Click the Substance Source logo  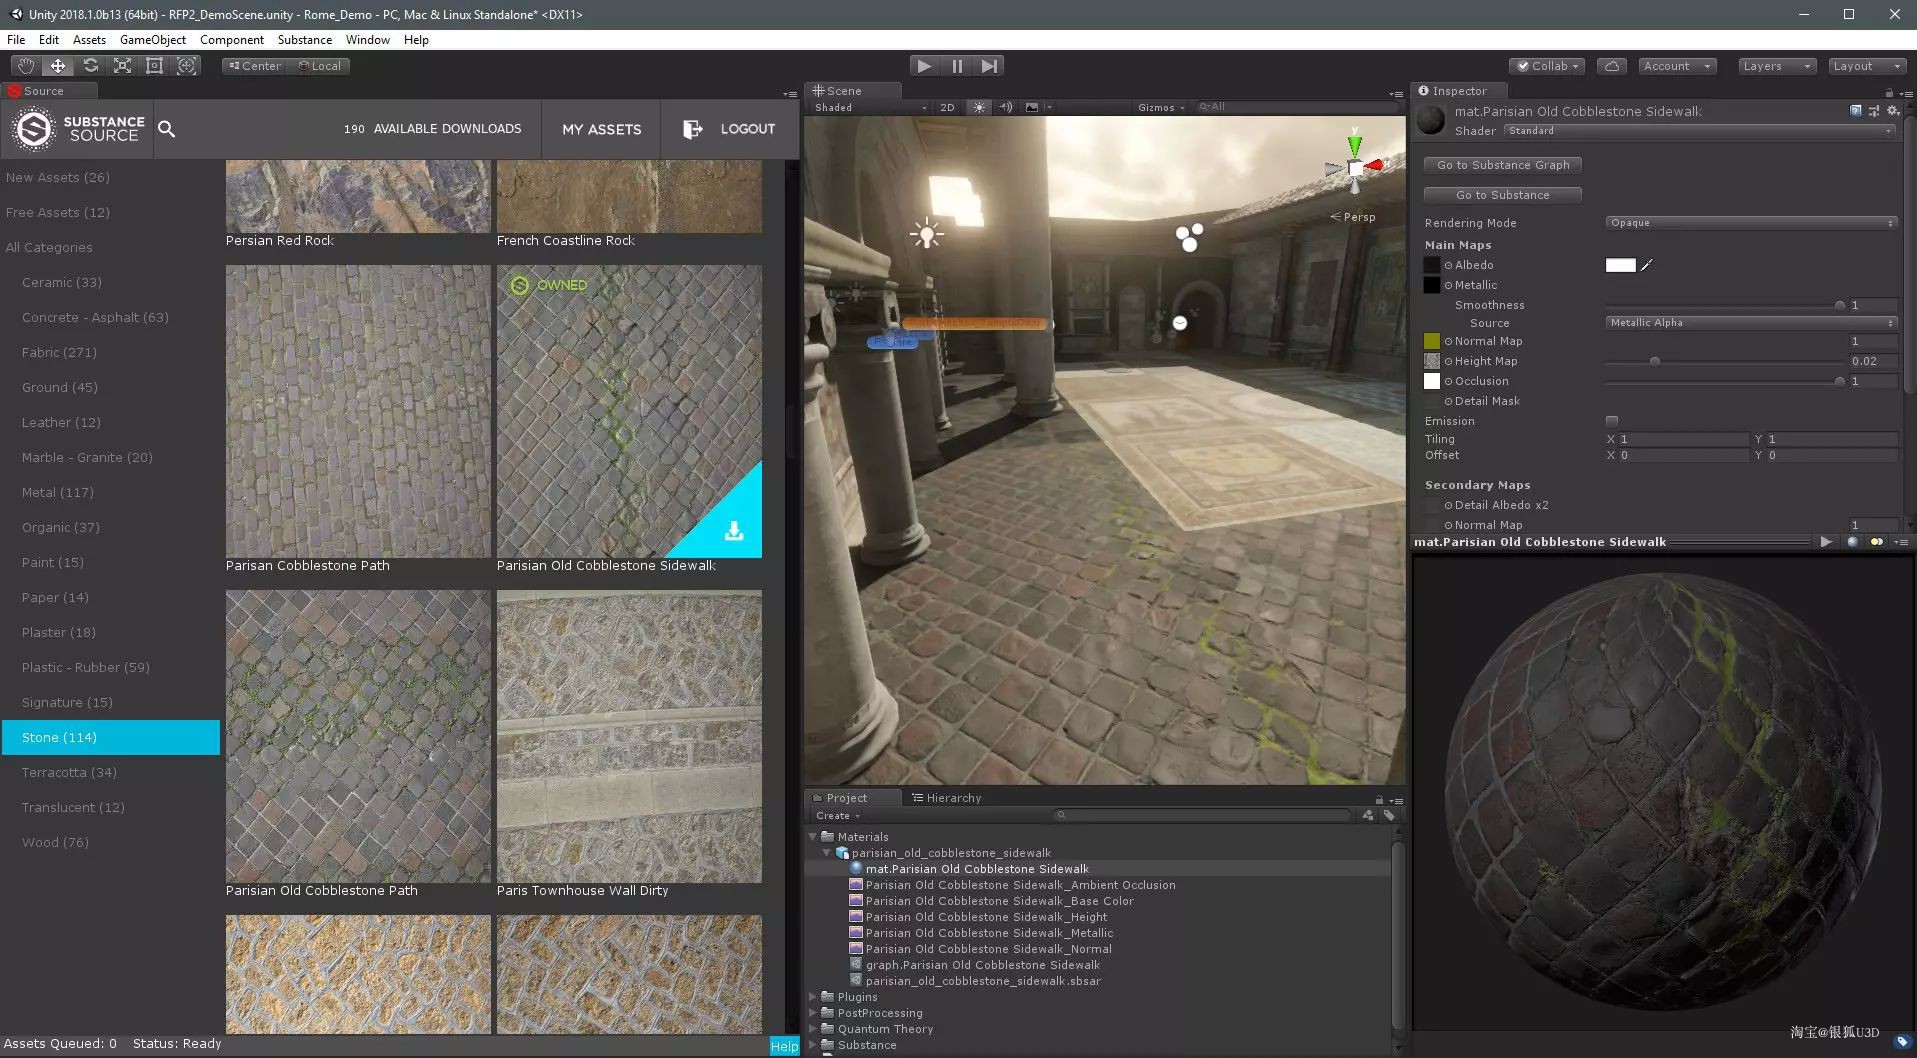tap(78, 129)
